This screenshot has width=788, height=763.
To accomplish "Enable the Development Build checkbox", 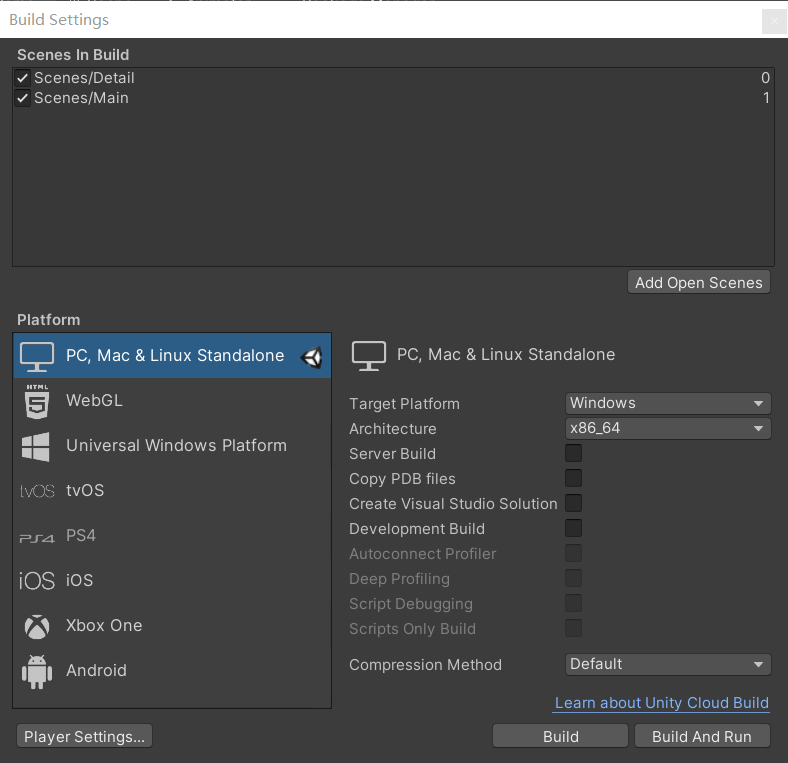I will pos(573,528).
